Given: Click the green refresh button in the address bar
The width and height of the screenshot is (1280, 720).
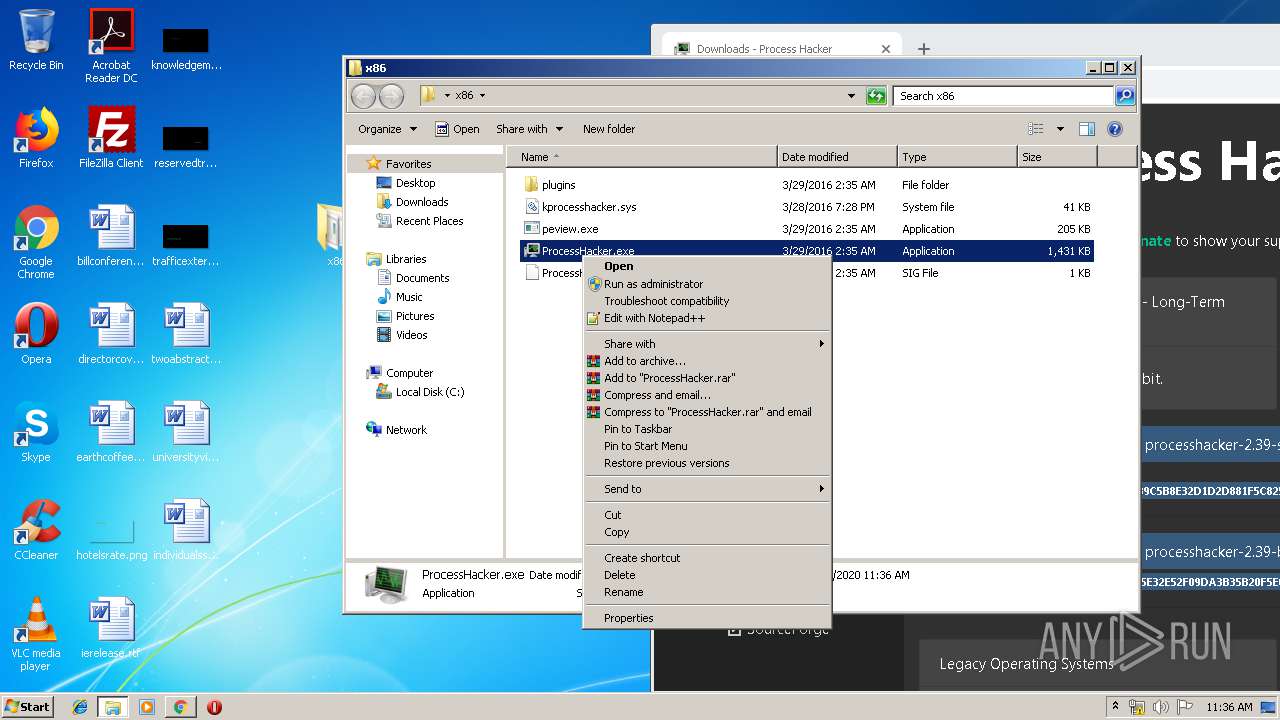Looking at the screenshot, I should pyautogui.click(x=876, y=96).
